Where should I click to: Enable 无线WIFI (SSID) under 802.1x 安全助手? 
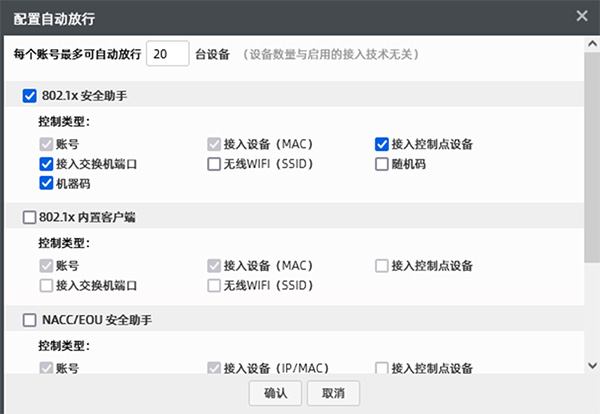(214, 164)
